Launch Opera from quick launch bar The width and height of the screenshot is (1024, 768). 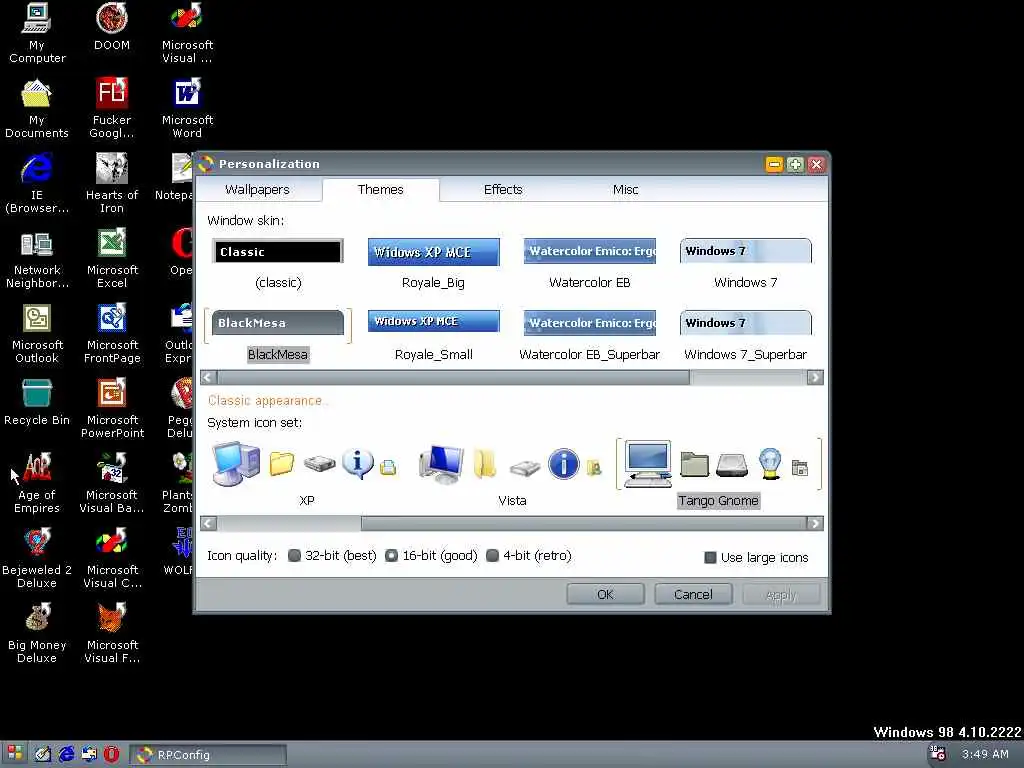pyautogui.click(x=112, y=754)
